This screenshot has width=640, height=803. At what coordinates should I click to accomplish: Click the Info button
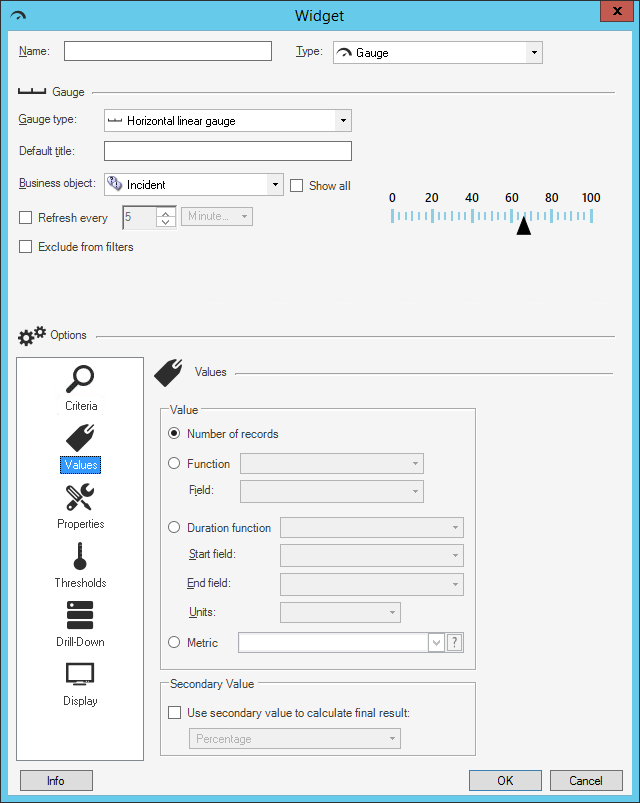pyautogui.click(x=56, y=780)
